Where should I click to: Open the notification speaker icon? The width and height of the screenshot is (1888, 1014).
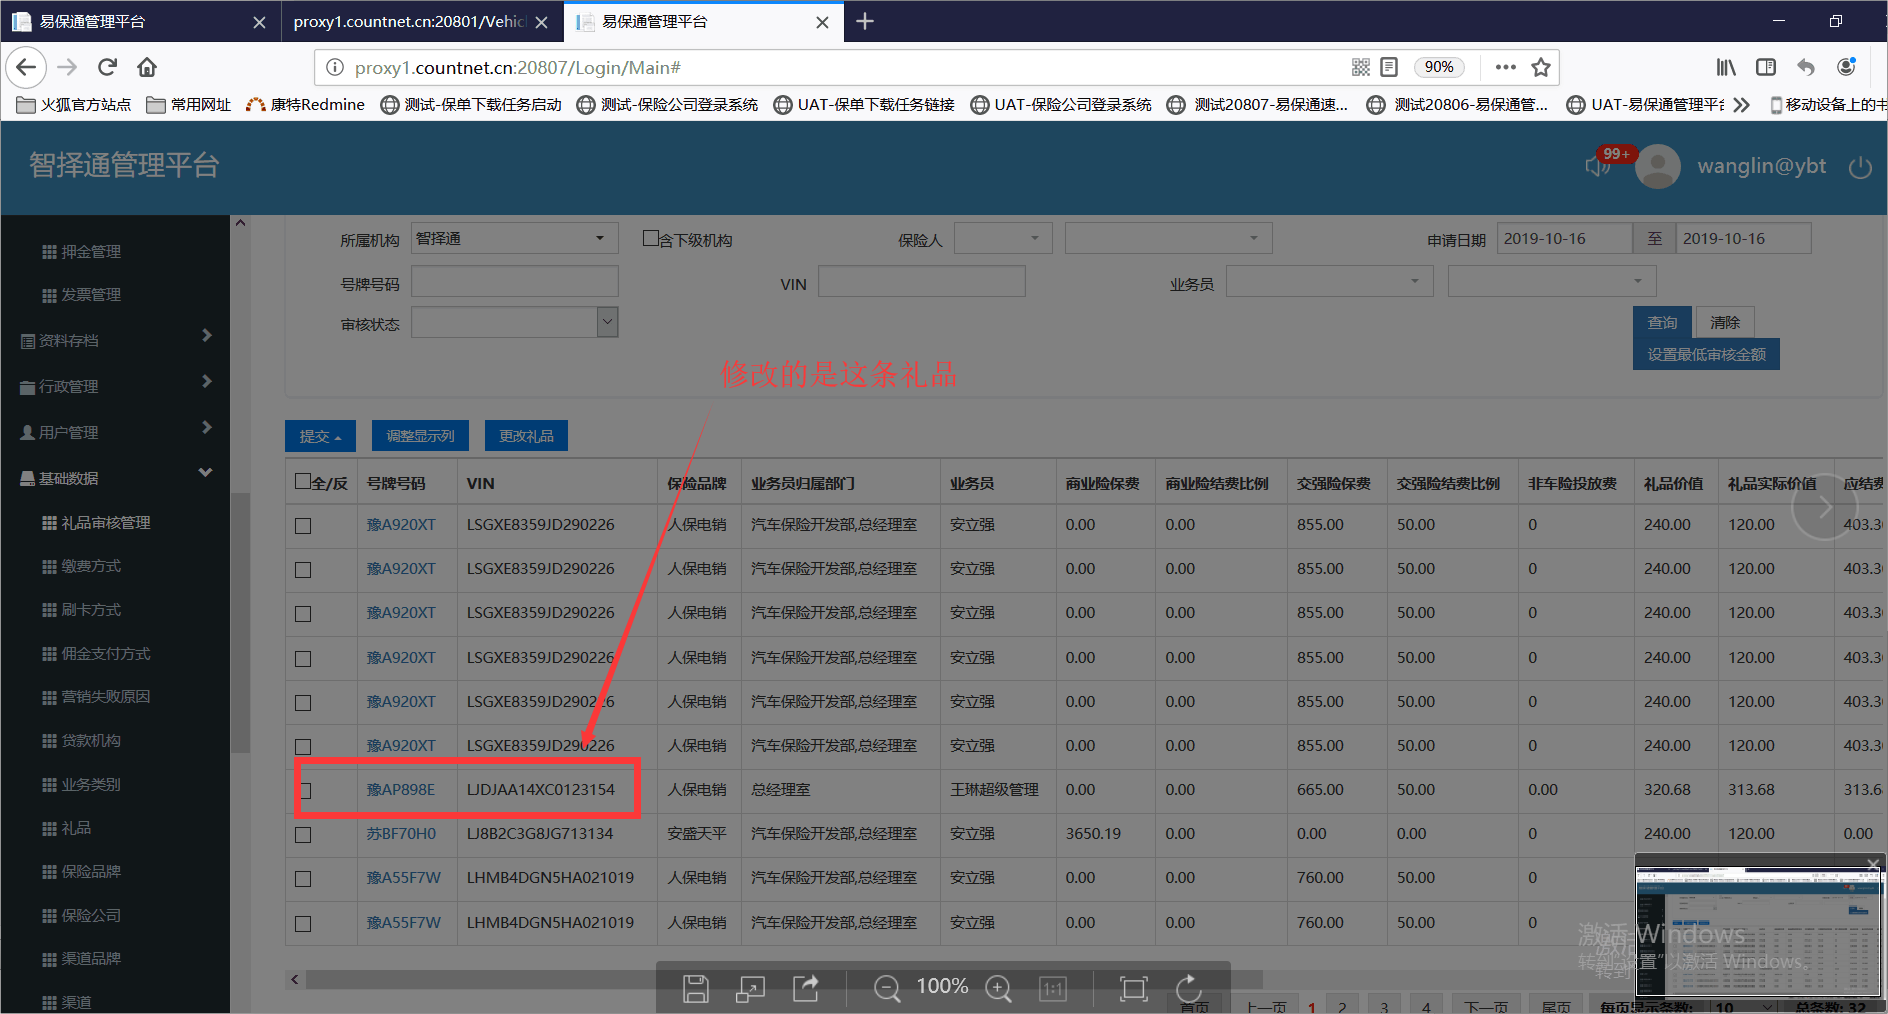[1597, 166]
